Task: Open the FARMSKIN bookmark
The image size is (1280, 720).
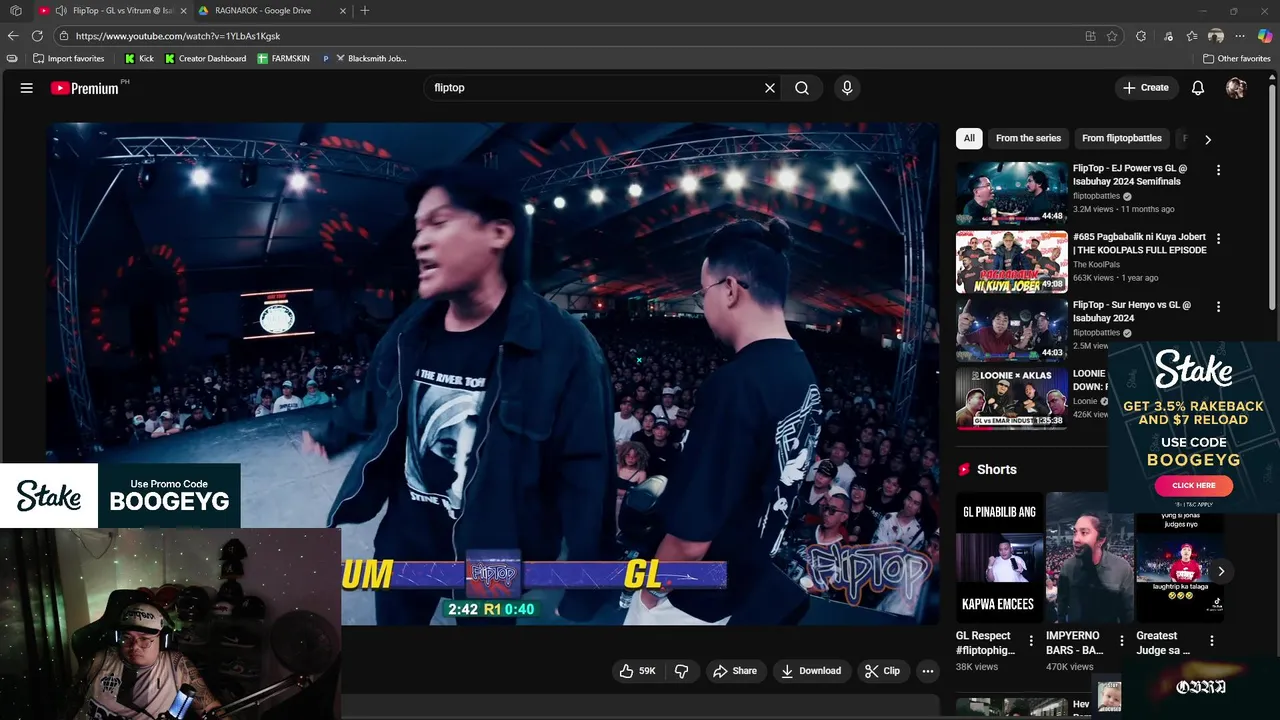Action: pos(284,58)
